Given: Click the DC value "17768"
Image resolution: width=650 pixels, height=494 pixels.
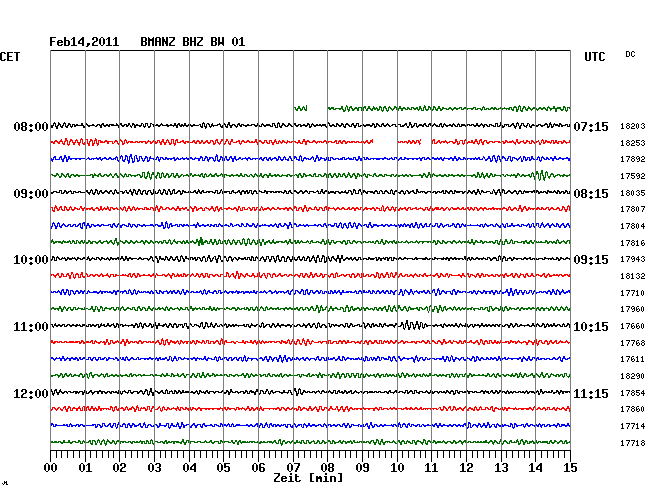Looking at the screenshot, I should point(633,343).
